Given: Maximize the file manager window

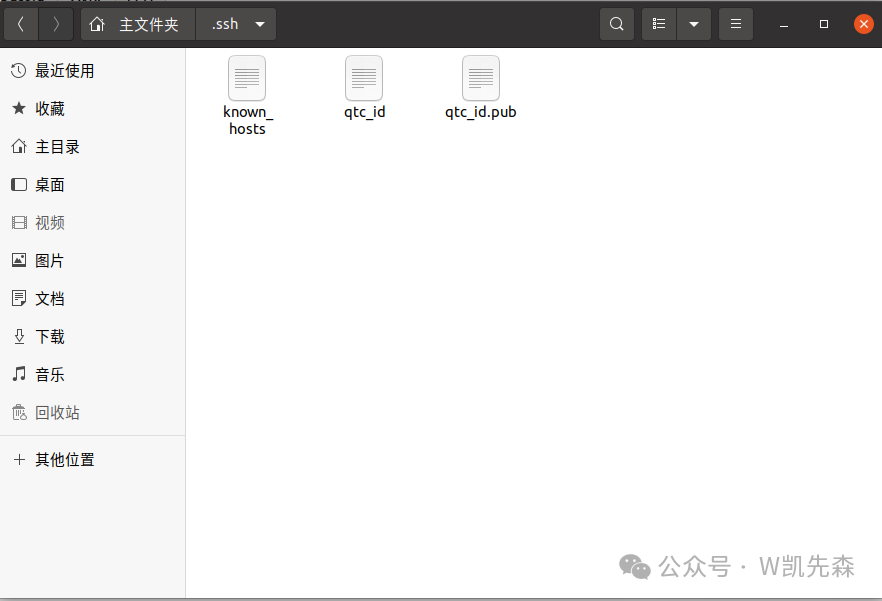Looking at the screenshot, I should (x=824, y=24).
